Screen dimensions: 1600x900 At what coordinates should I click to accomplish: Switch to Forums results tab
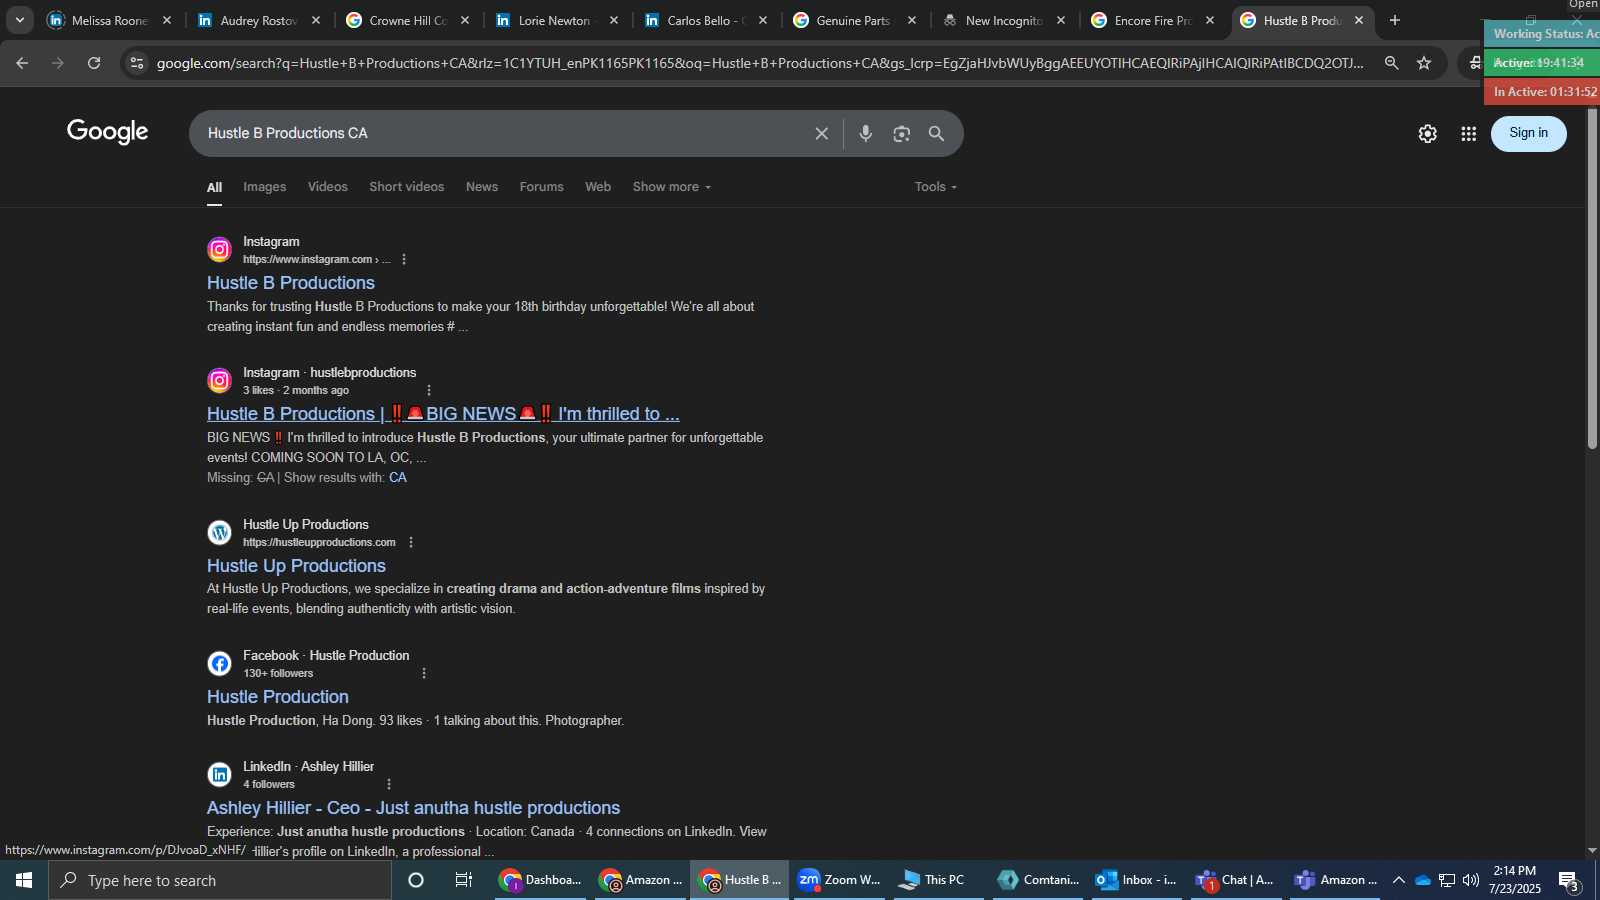point(542,187)
